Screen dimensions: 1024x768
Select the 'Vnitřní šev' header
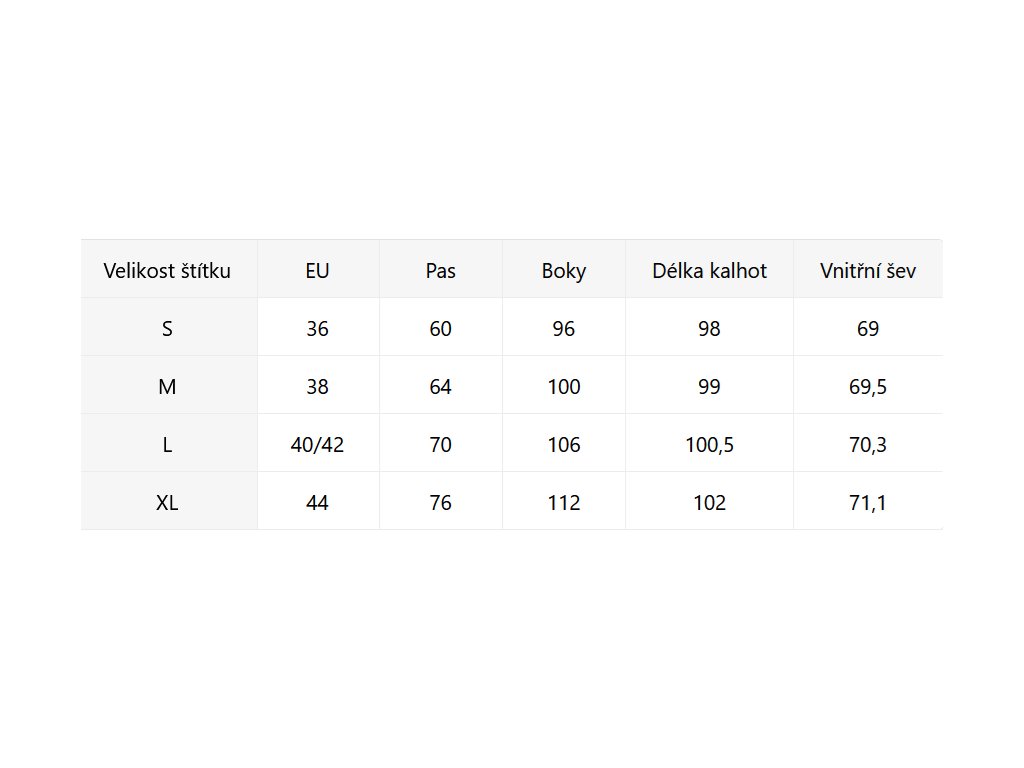coord(867,270)
